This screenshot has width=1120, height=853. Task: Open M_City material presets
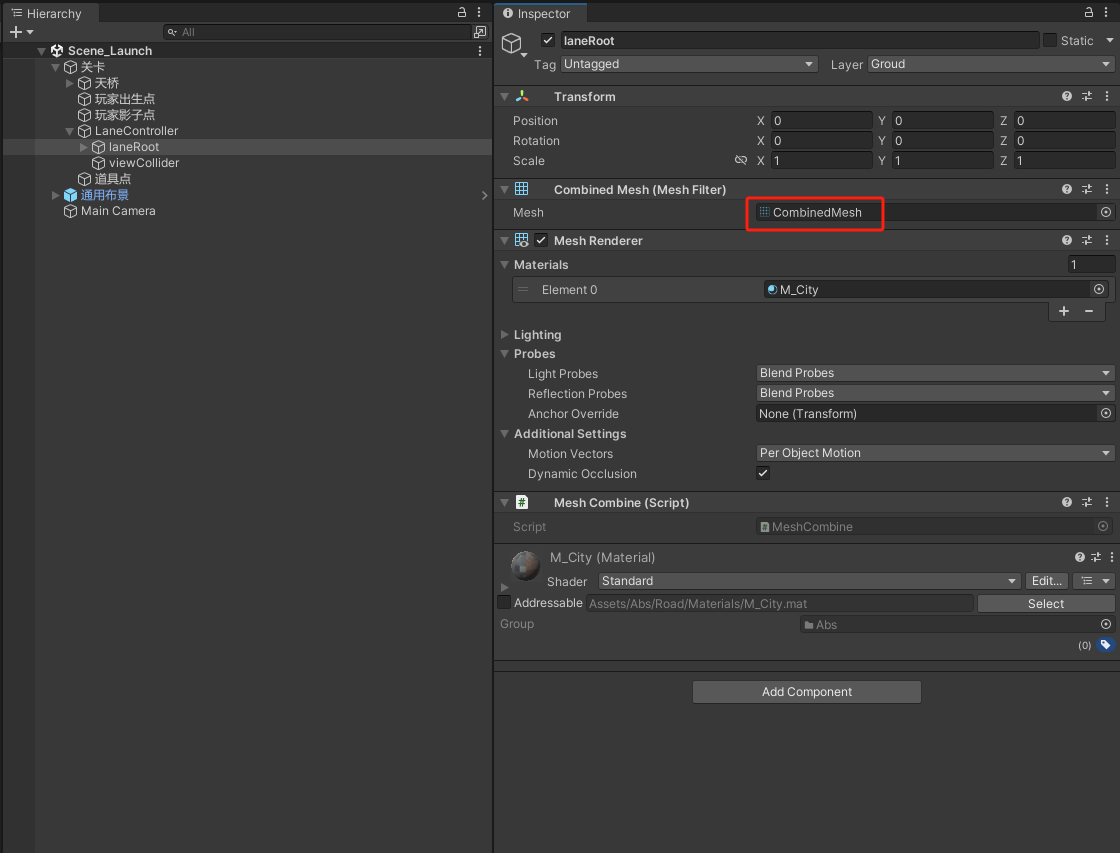(x=1096, y=557)
